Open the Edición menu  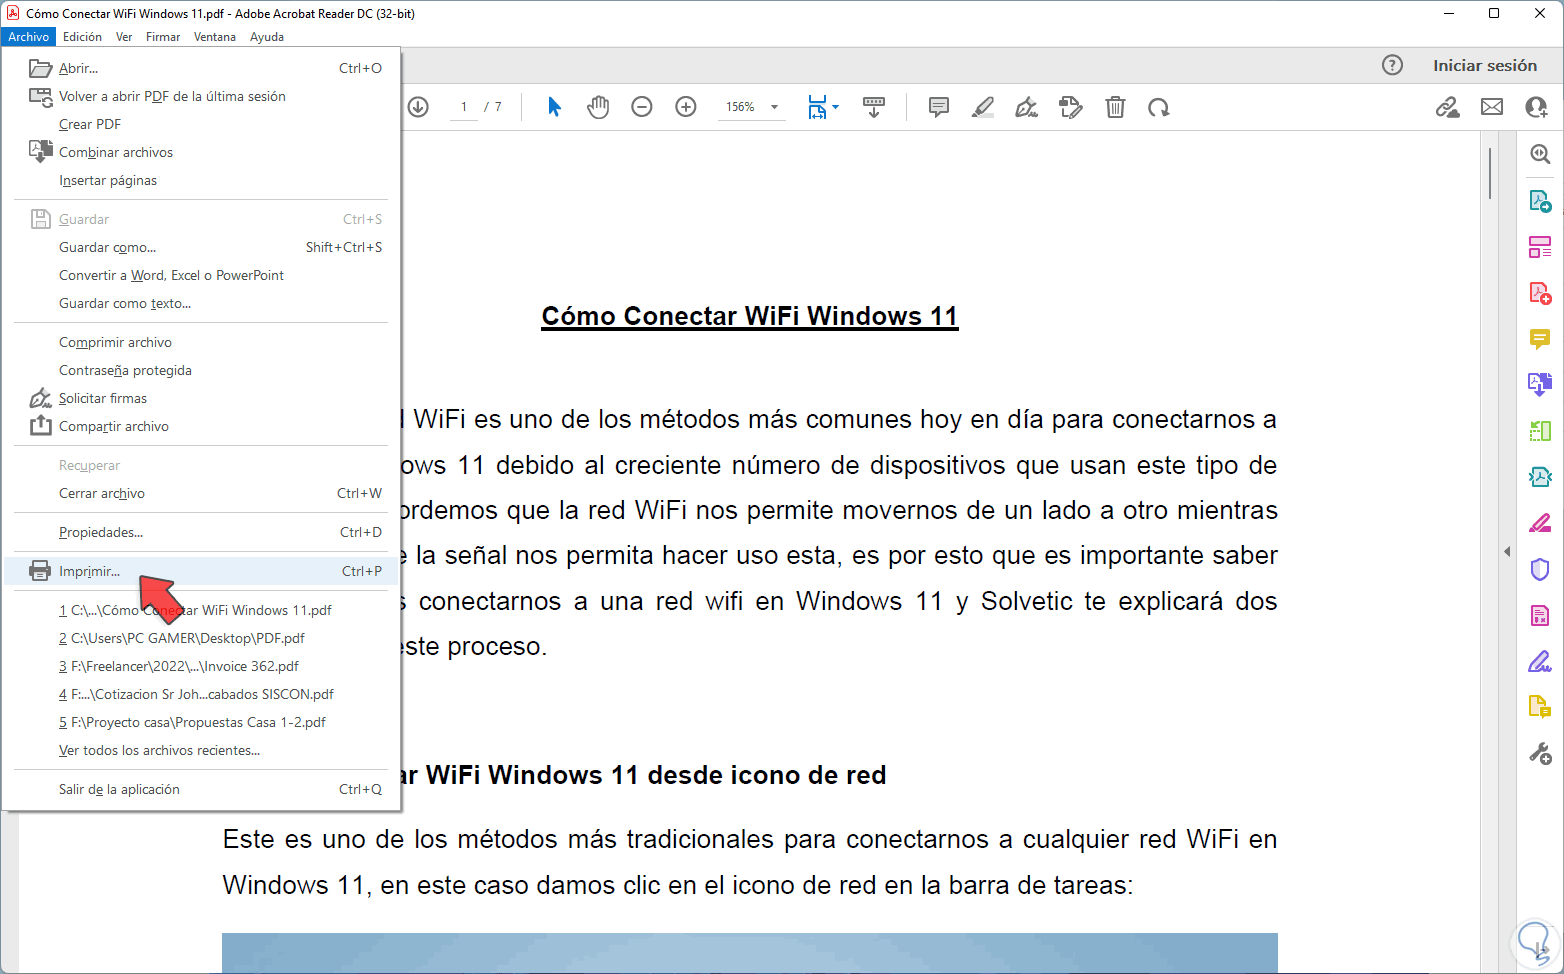[82, 37]
